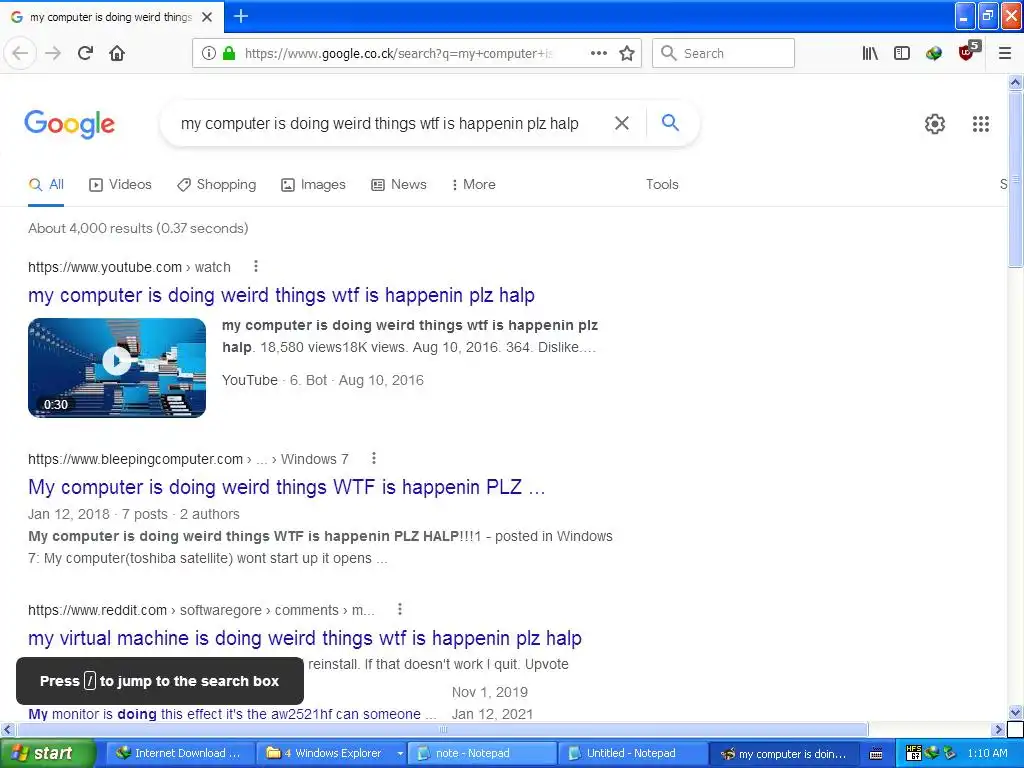Click the reddit.com › softwaregore breadcrumb text
Image resolution: width=1024 pixels, height=768 pixels.
(201, 610)
